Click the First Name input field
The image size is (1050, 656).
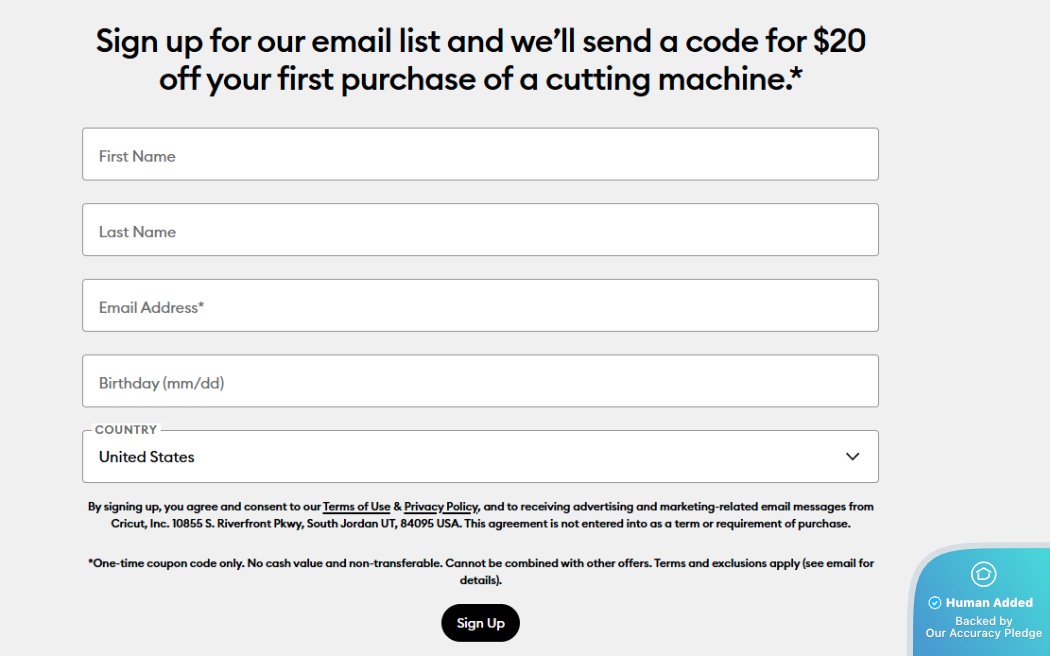[x=480, y=154]
